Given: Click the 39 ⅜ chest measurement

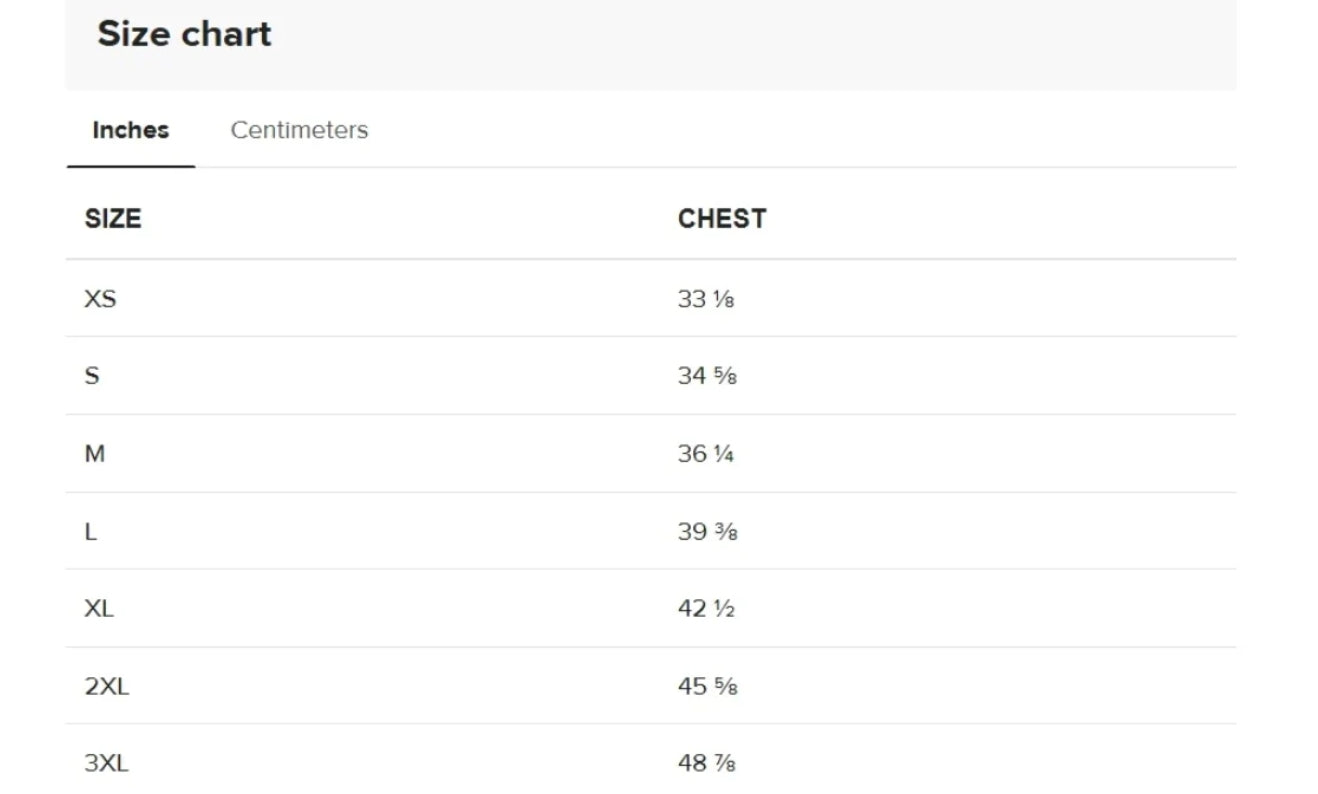Looking at the screenshot, I should pos(707,531).
